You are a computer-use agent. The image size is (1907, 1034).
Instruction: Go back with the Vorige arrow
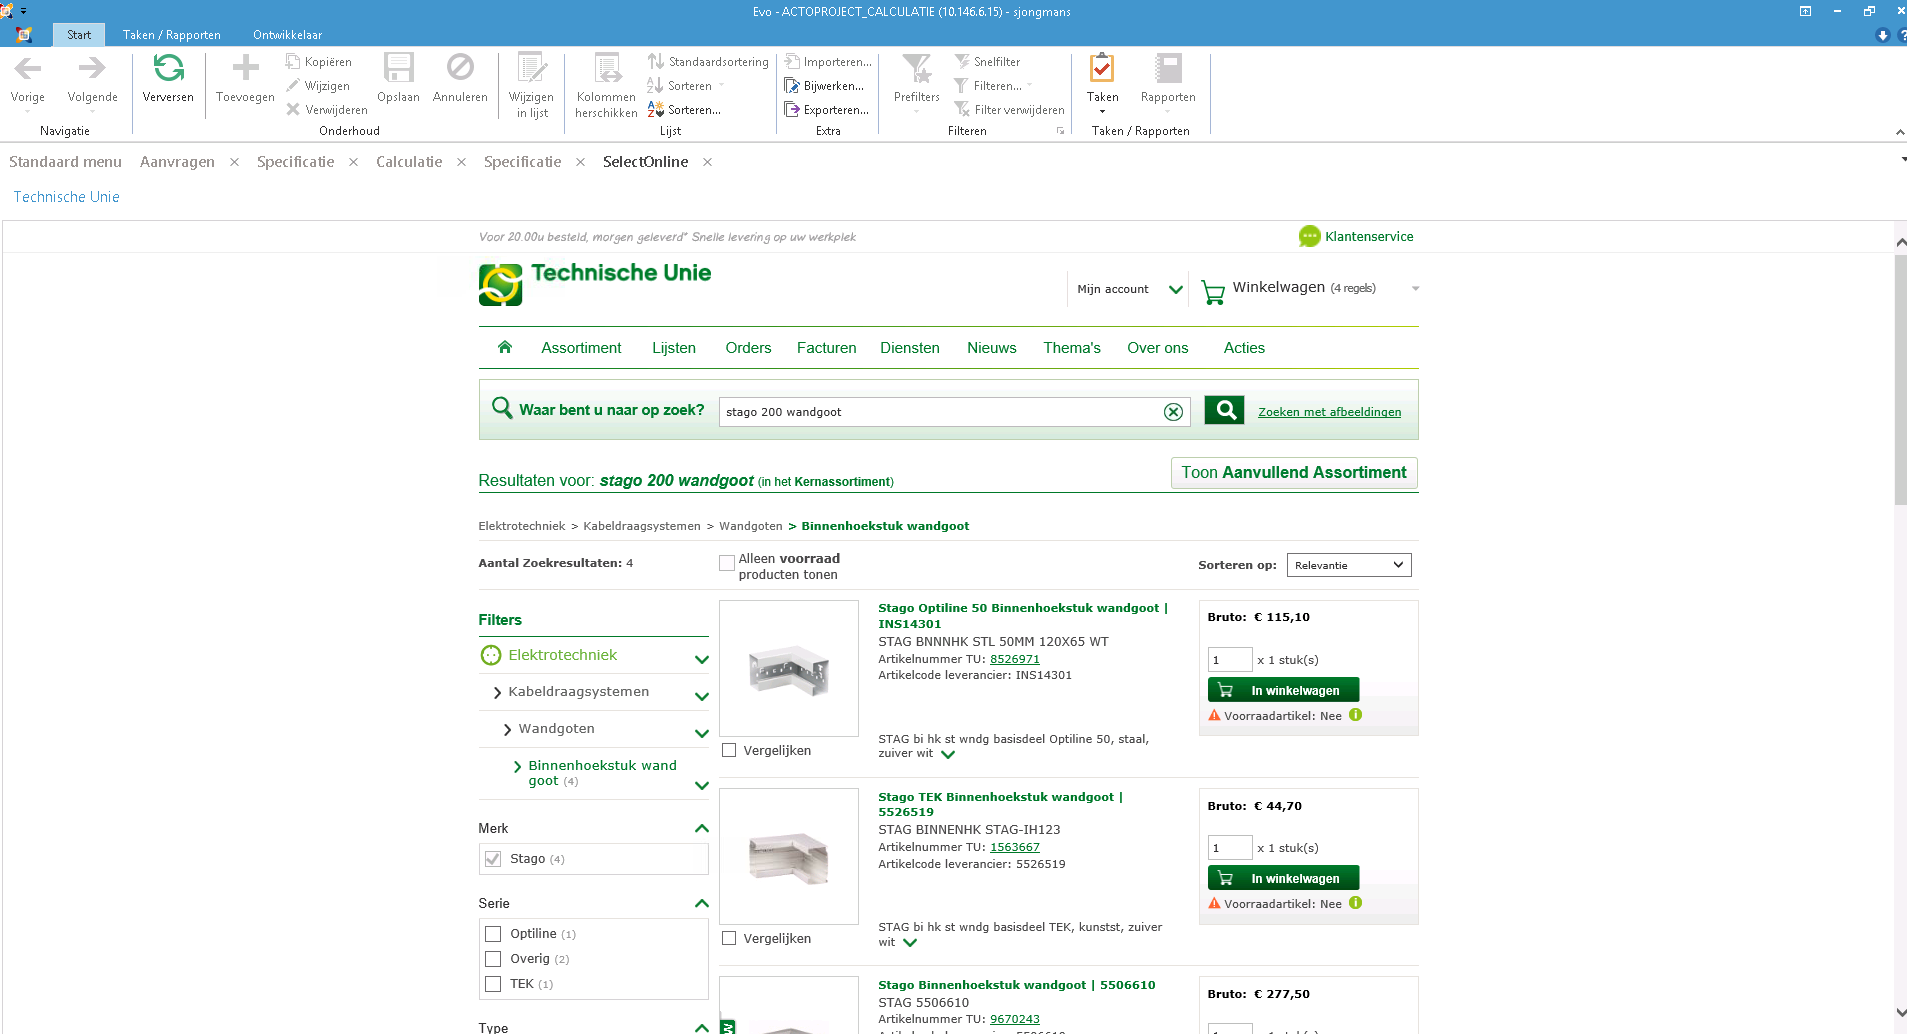click(28, 68)
